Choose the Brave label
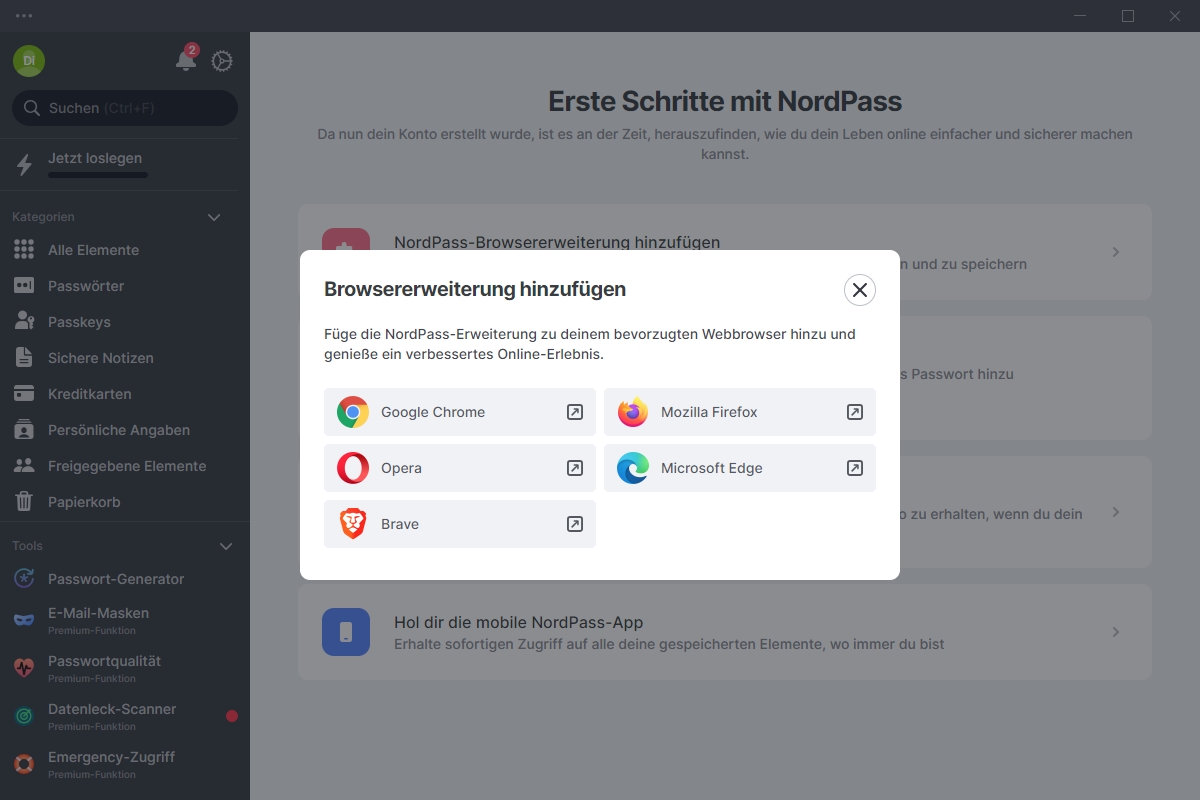Screen dimensions: 1200x800 400,524
